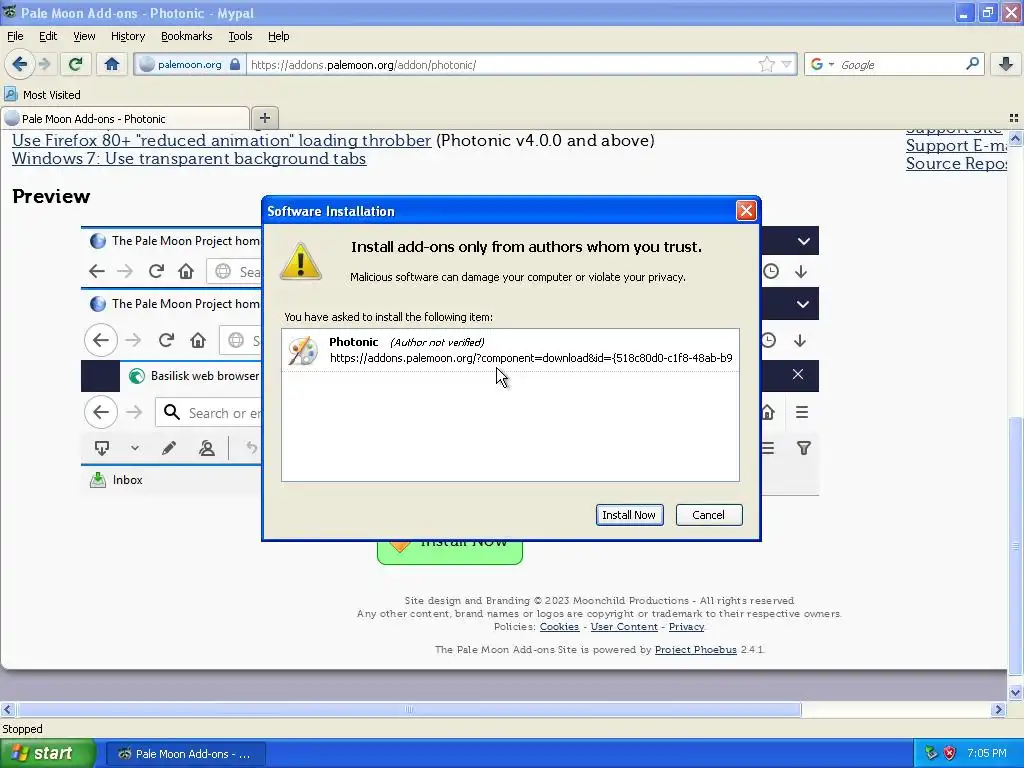Open the Tools menu
The height and width of the screenshot is (768, 1024).
click(240, 36)
